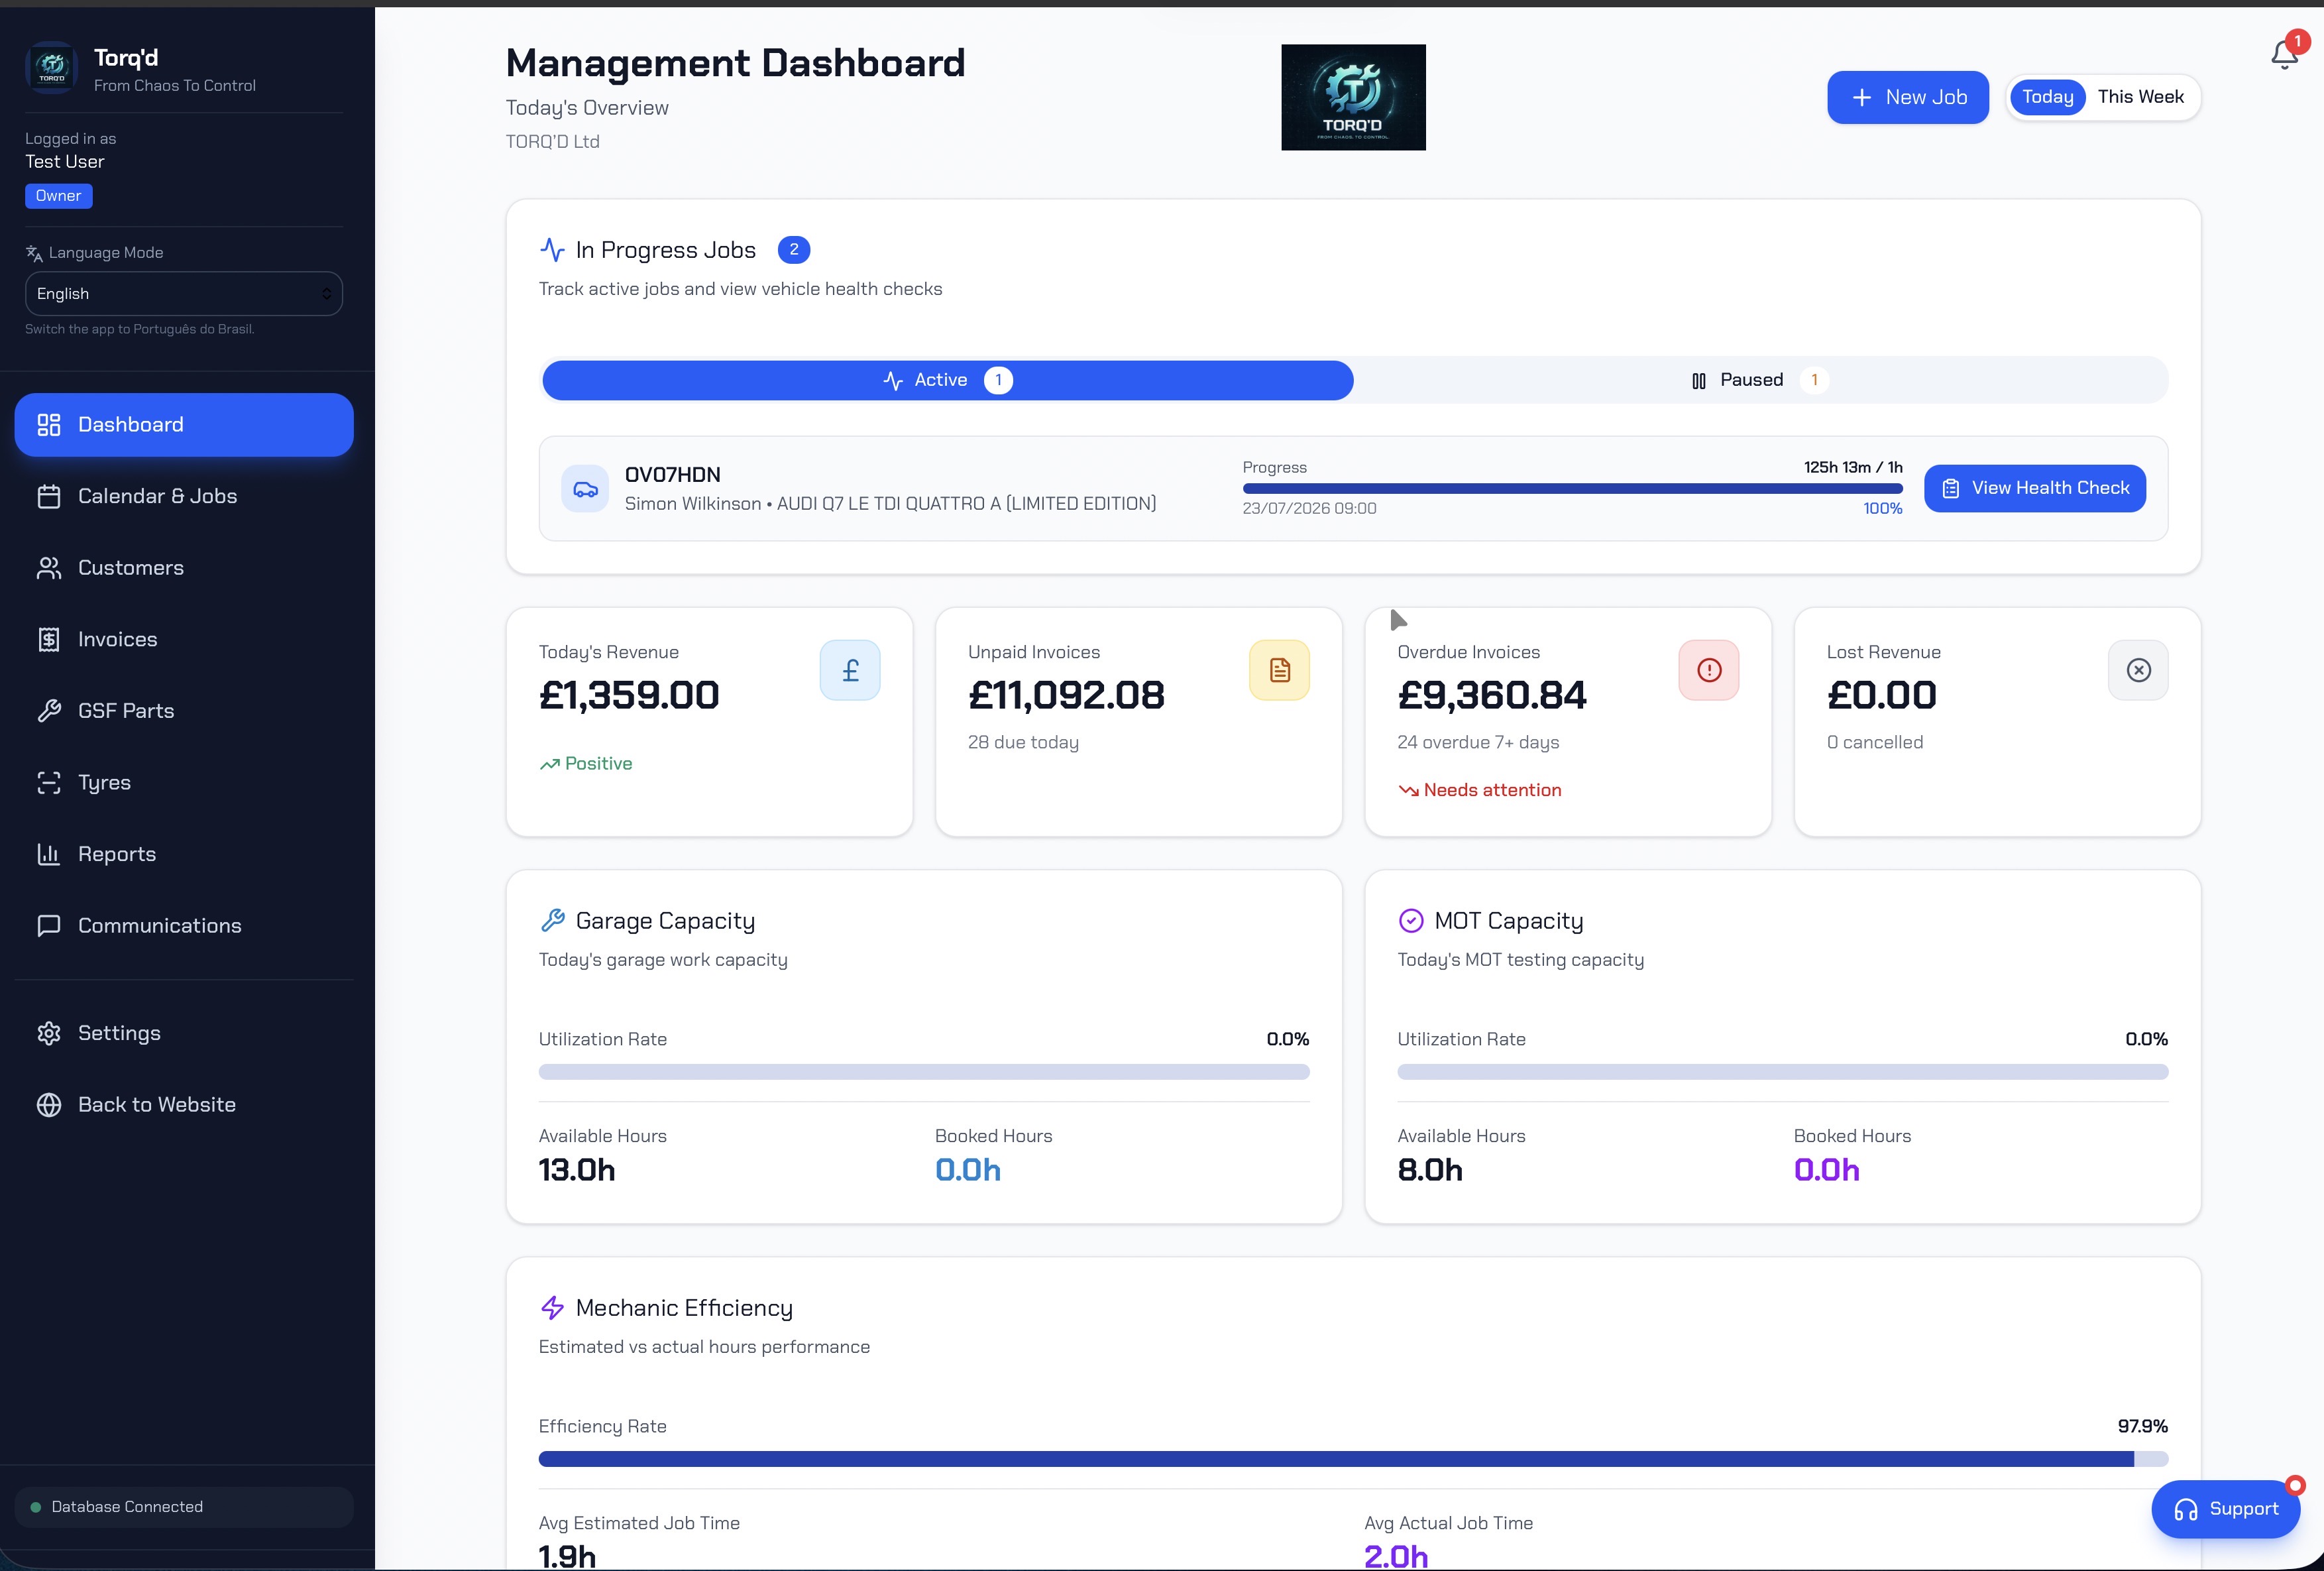Viewport: 2324px width, 1571px height.
Task: Create a job with New Job button
Action: [x=1907, y=98]
